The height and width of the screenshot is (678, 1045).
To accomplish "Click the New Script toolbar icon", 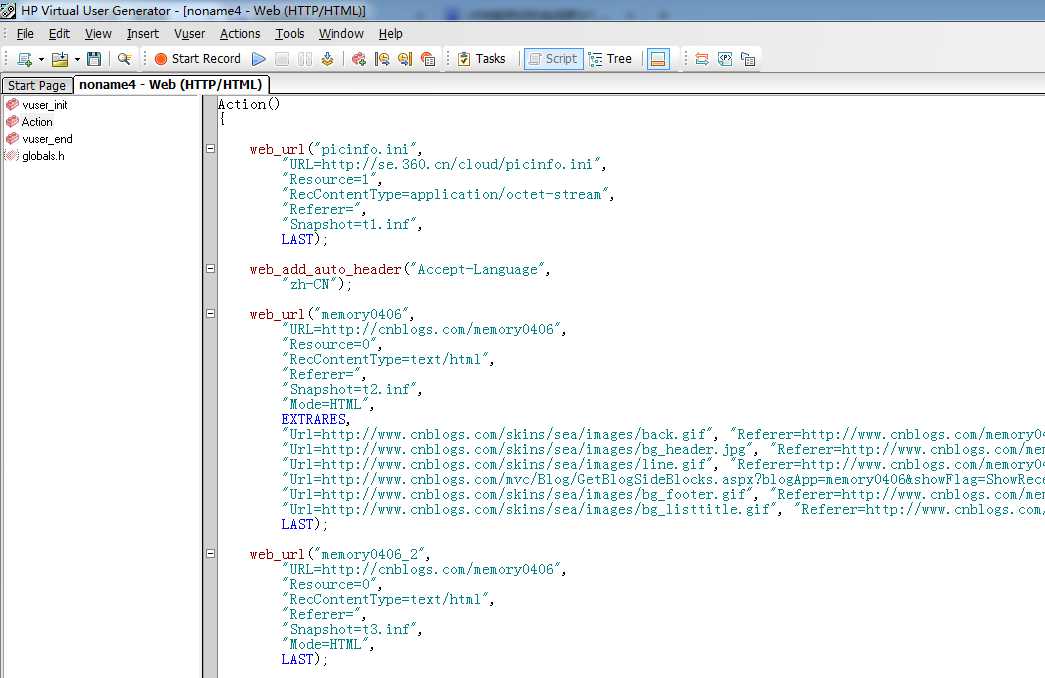I will (x=25, y=59).
